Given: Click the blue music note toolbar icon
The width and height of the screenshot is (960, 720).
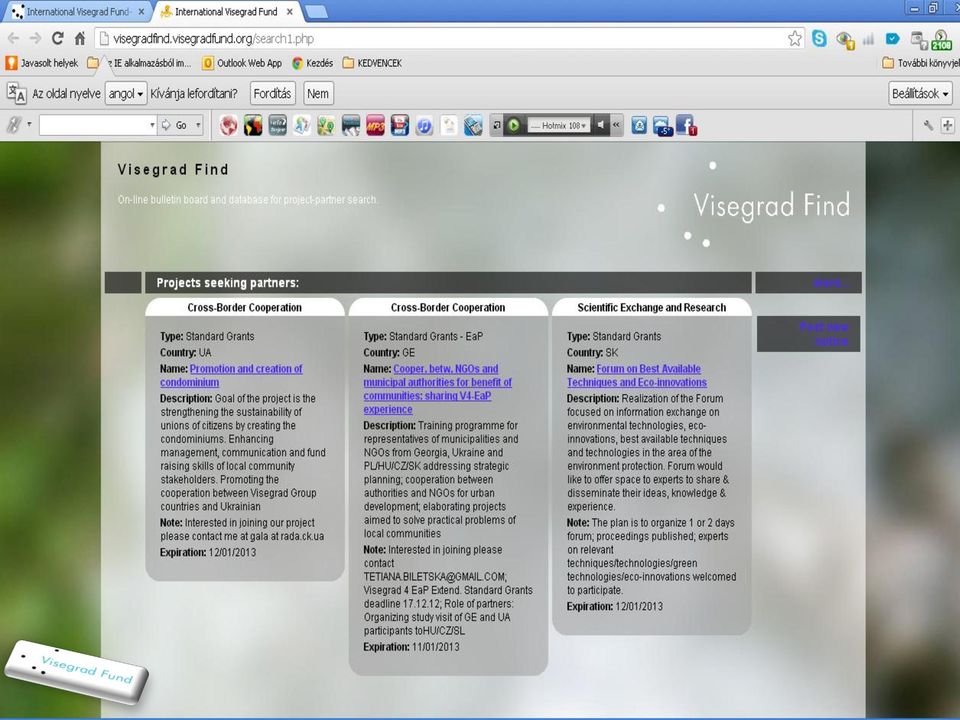Looking at the screenshot, I should 424,126.
